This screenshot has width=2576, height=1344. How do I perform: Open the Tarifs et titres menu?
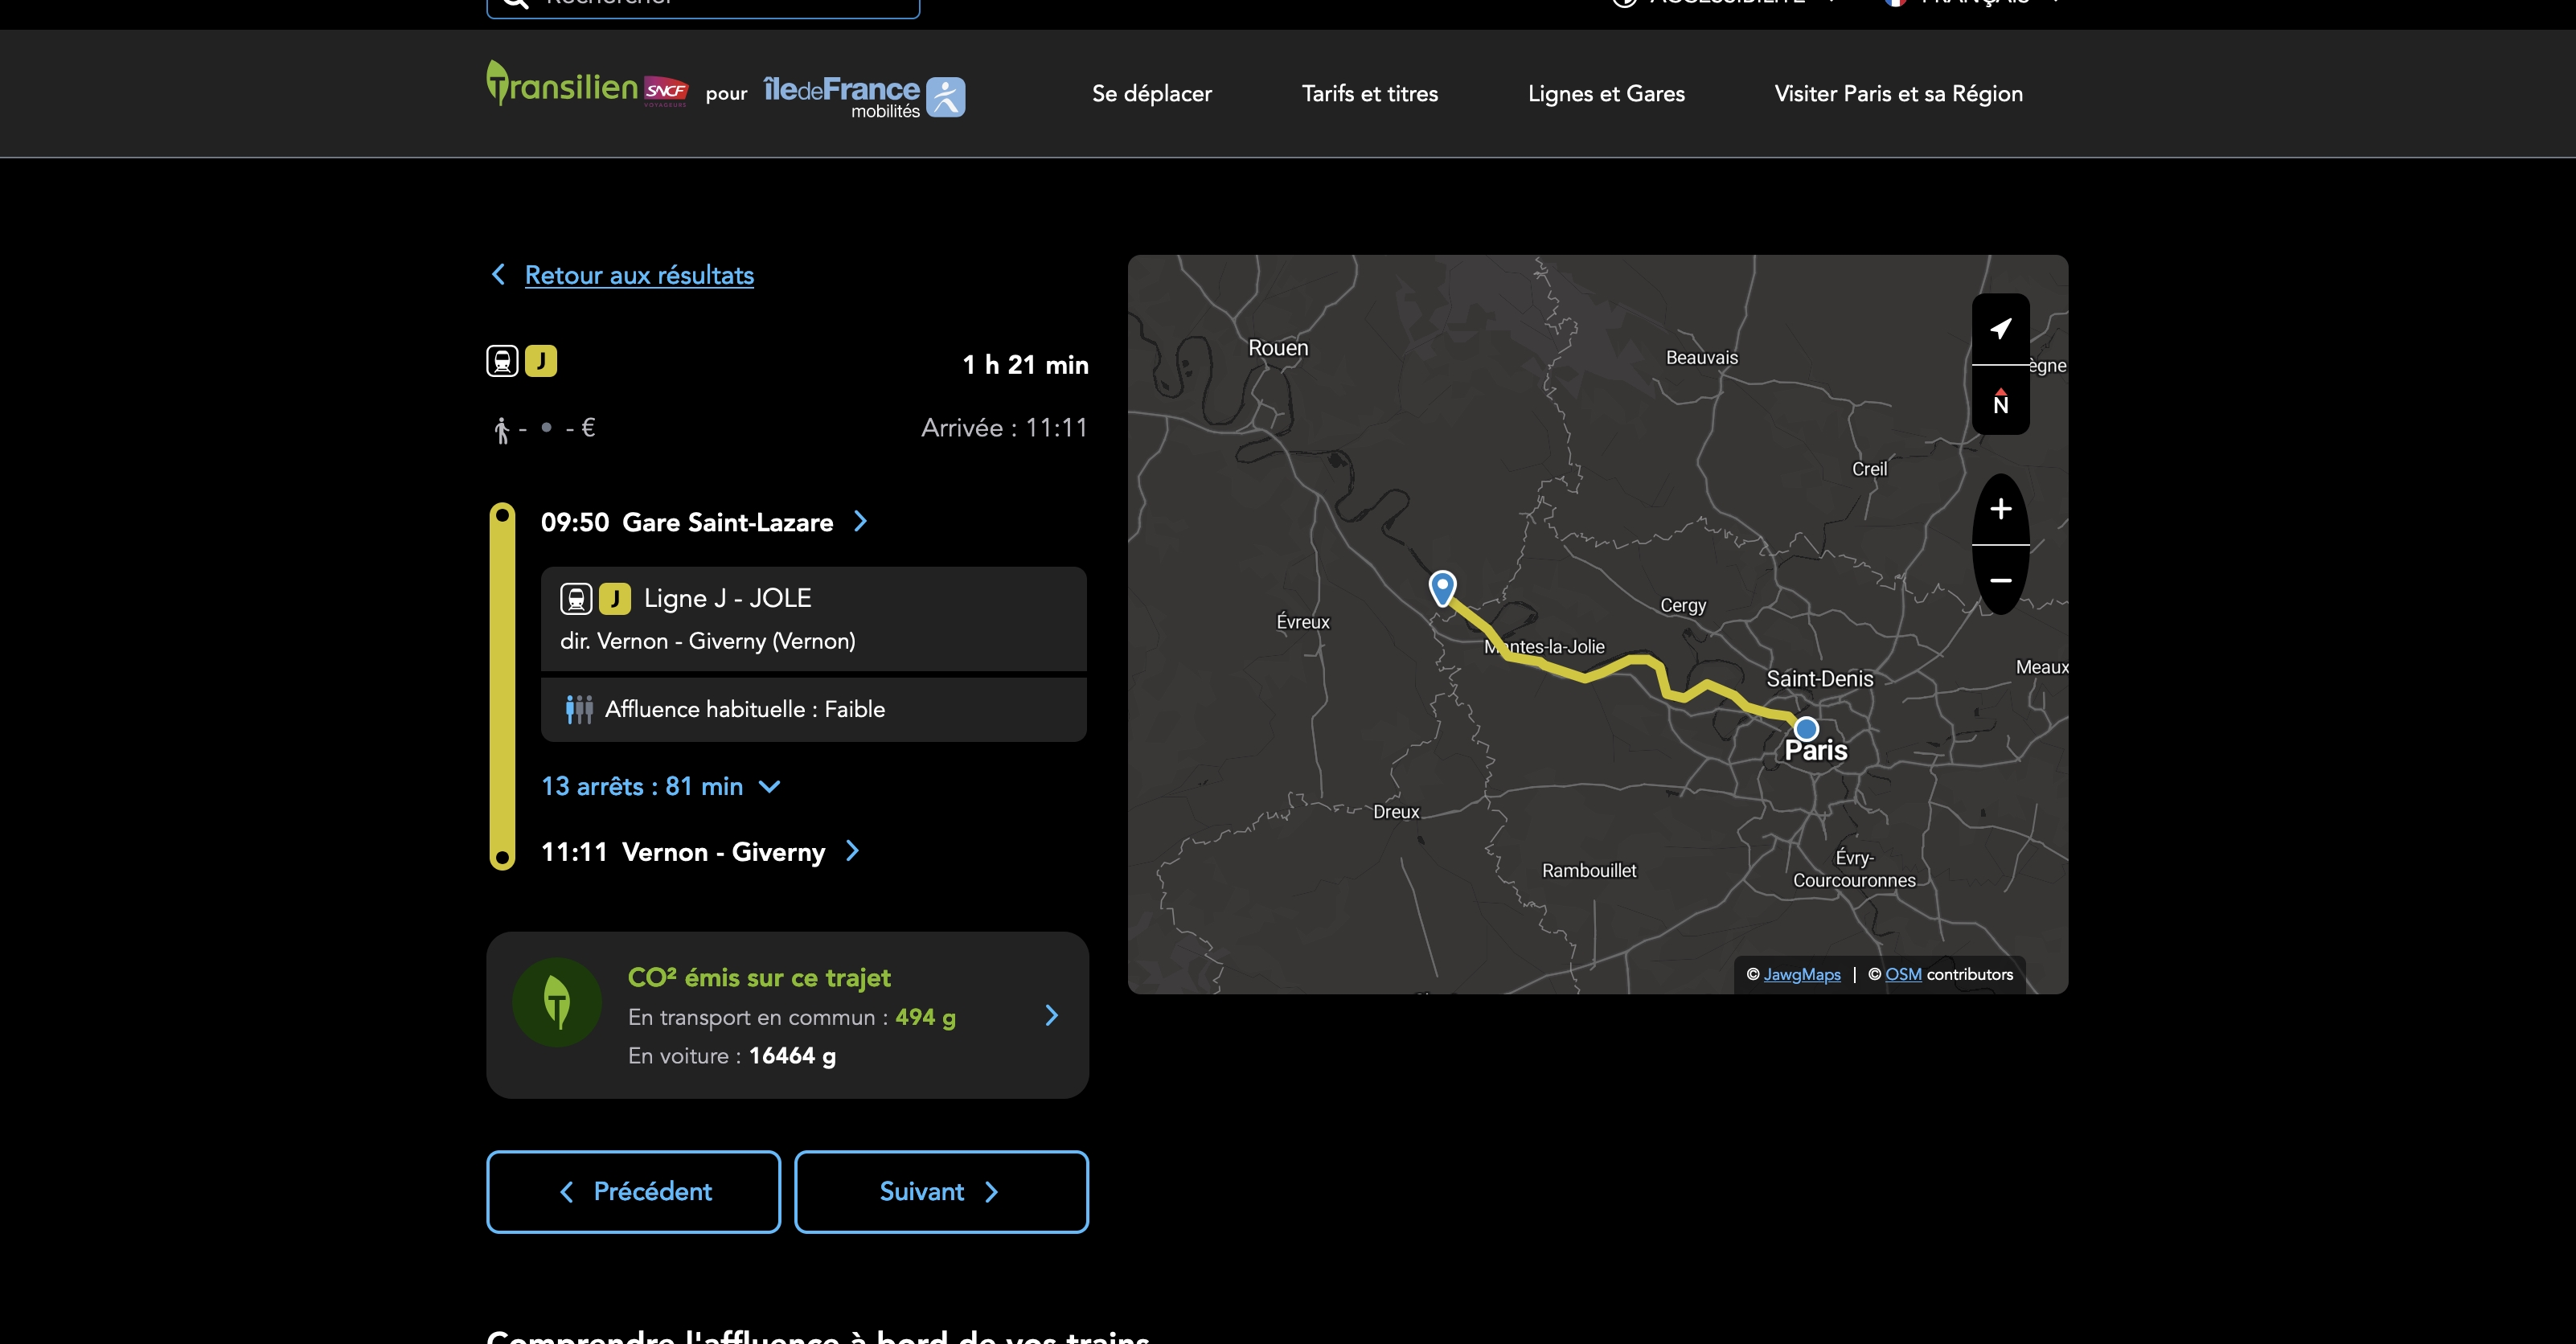(x=1369, y=94)
